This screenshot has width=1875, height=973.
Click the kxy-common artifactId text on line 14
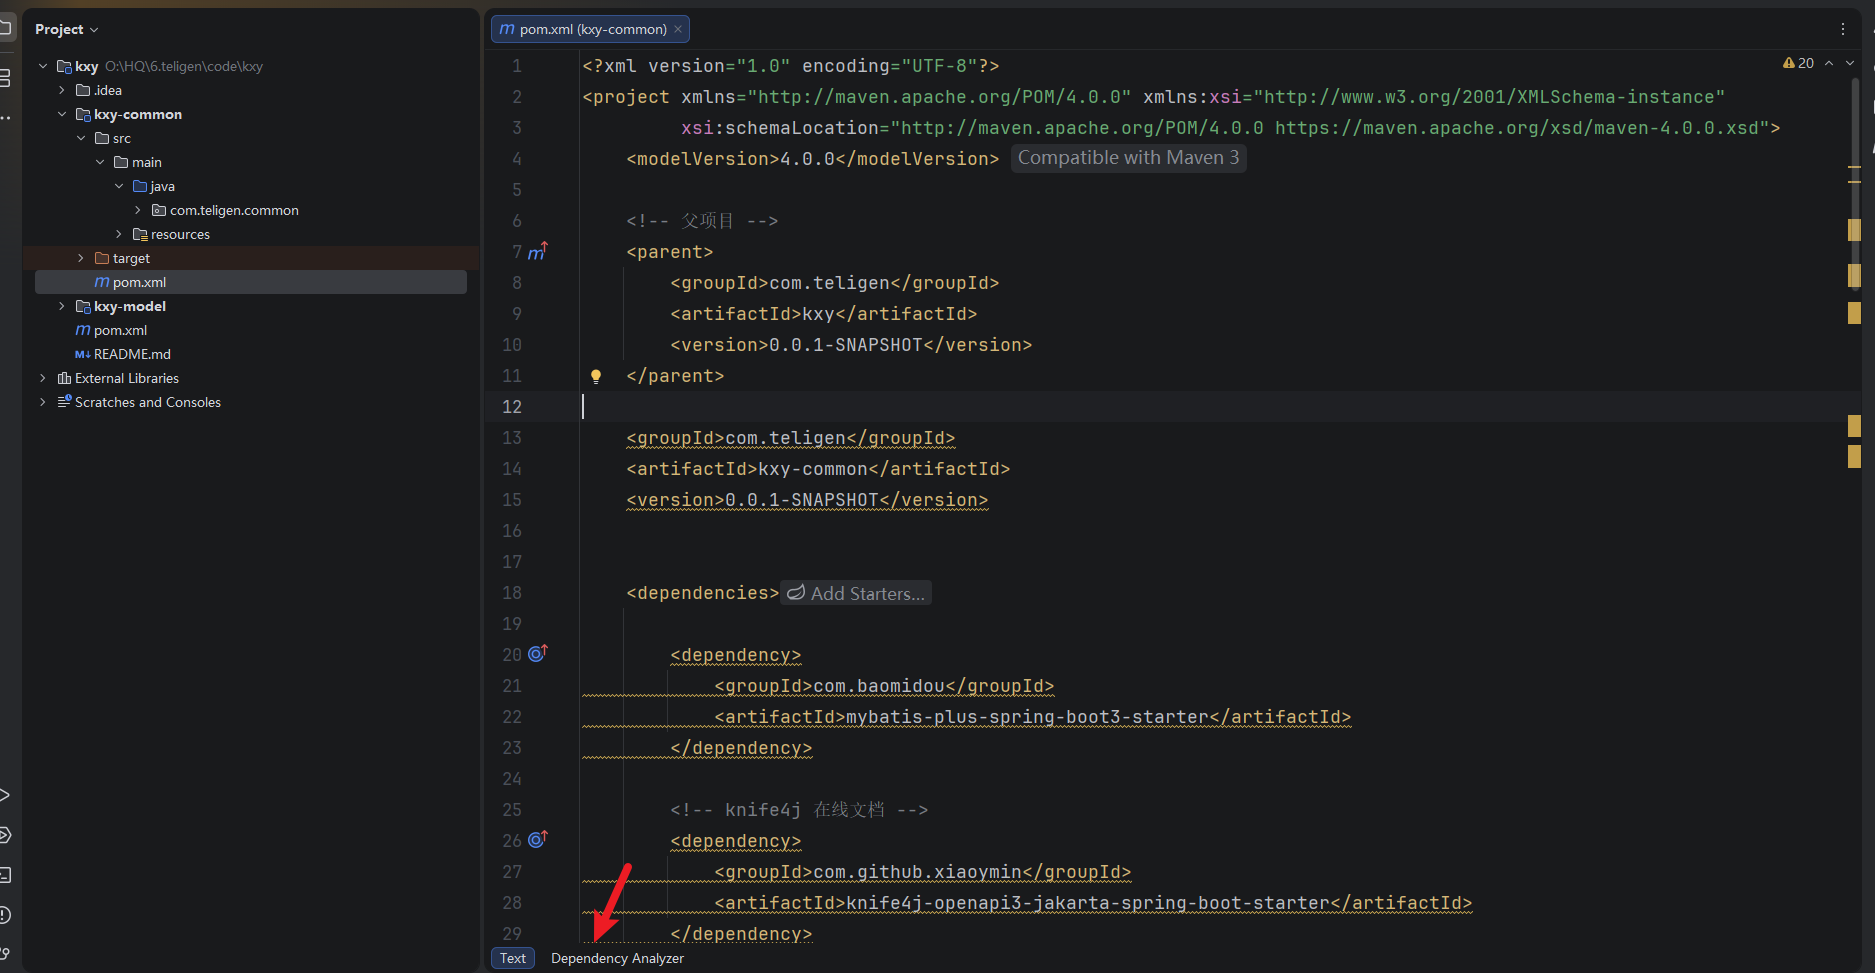(813, 469)
